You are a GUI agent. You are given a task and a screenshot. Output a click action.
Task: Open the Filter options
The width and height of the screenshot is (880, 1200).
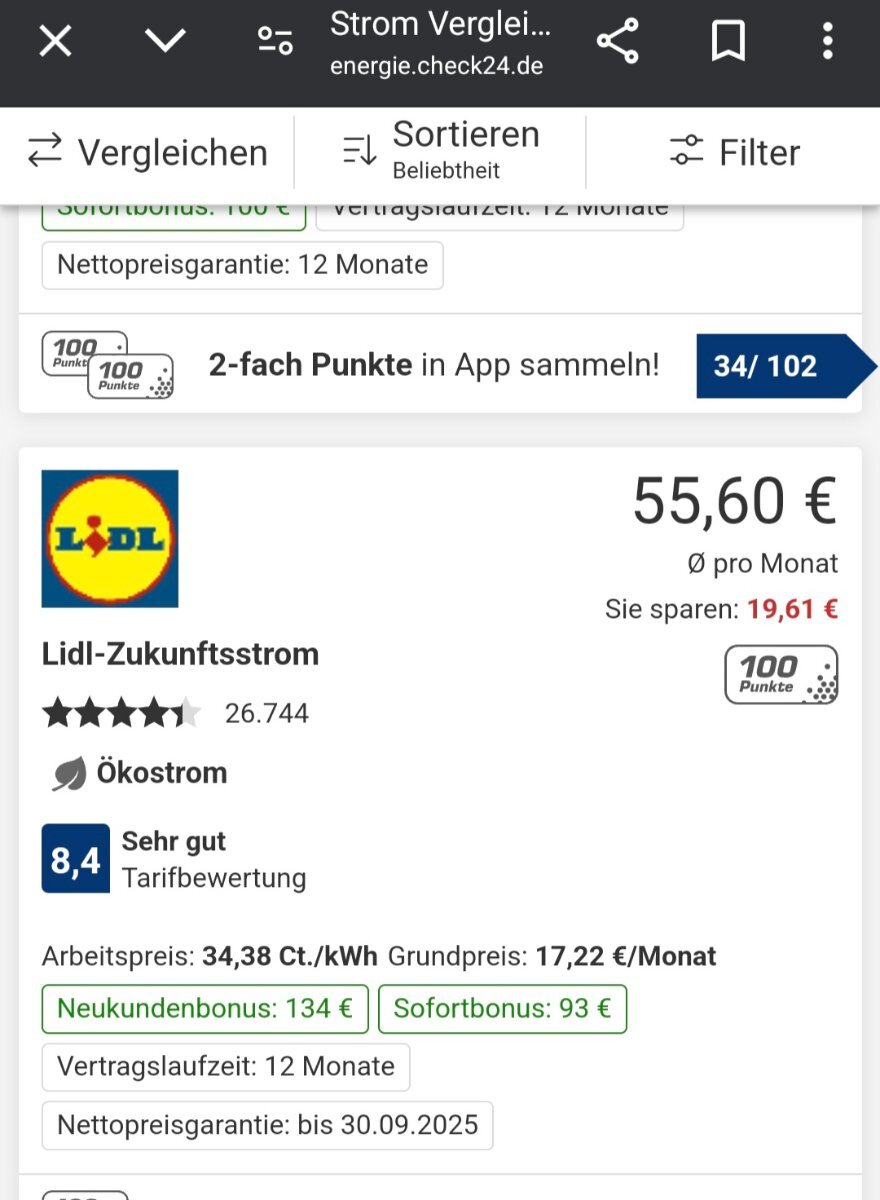click(x=734, y=152)
